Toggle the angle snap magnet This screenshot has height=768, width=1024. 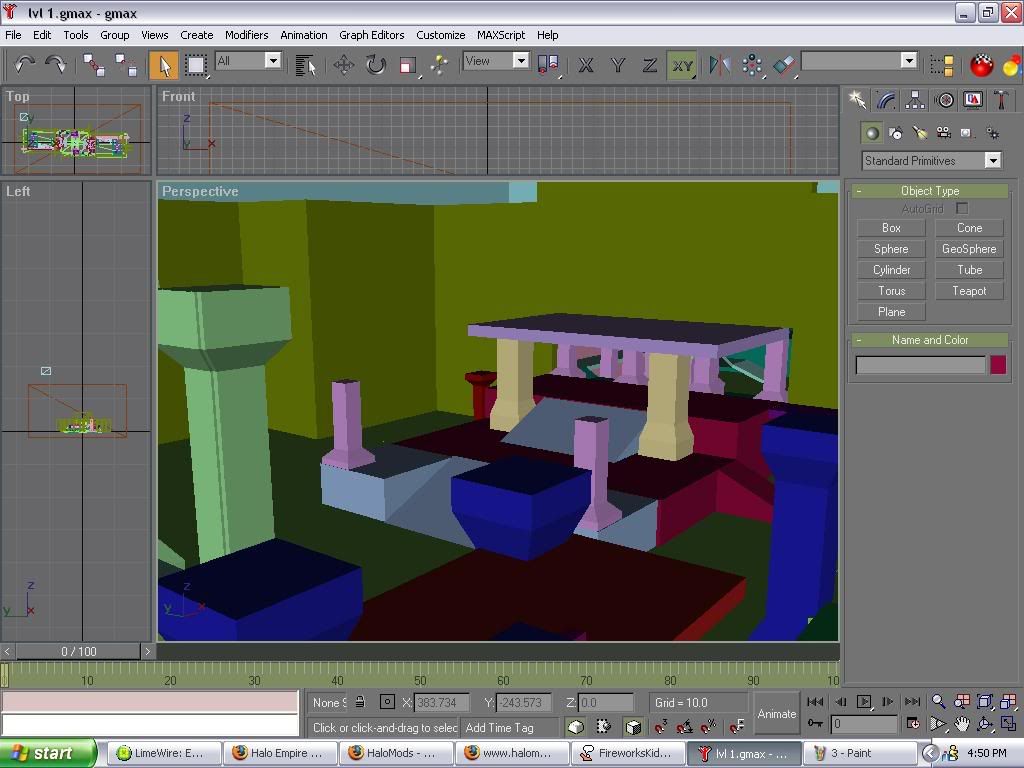684,726
